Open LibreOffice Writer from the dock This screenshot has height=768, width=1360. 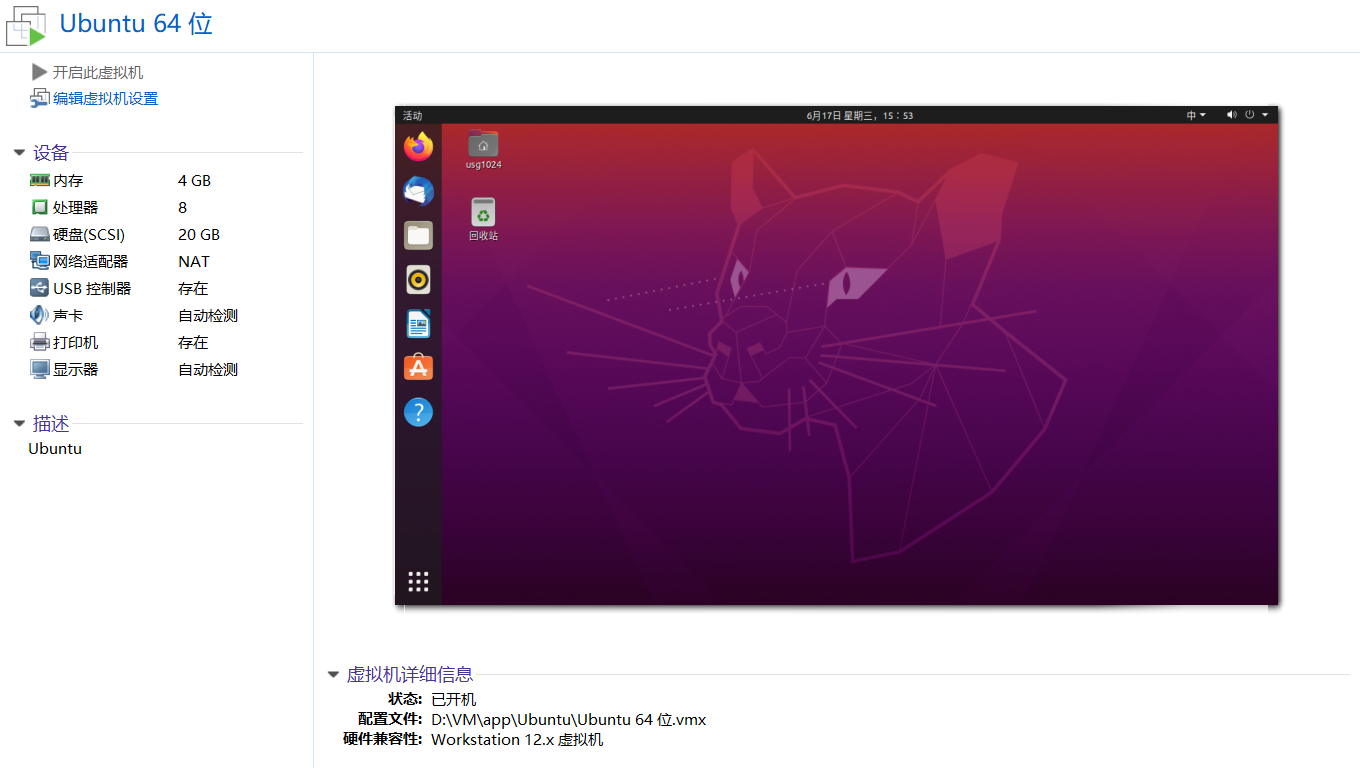[x=418, y=324]
